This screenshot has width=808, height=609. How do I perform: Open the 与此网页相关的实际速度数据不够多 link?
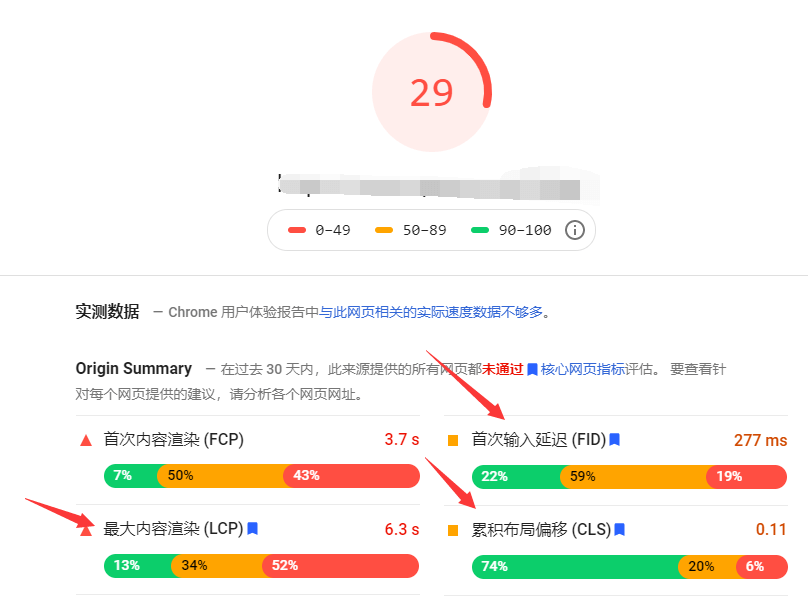point(431,312)
